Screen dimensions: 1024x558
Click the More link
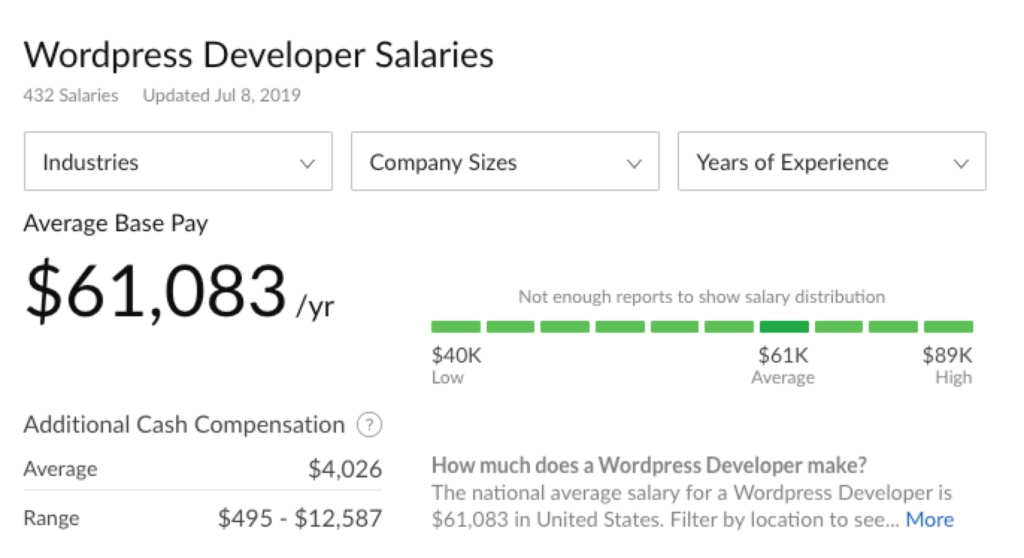click(x=929, y=519)
